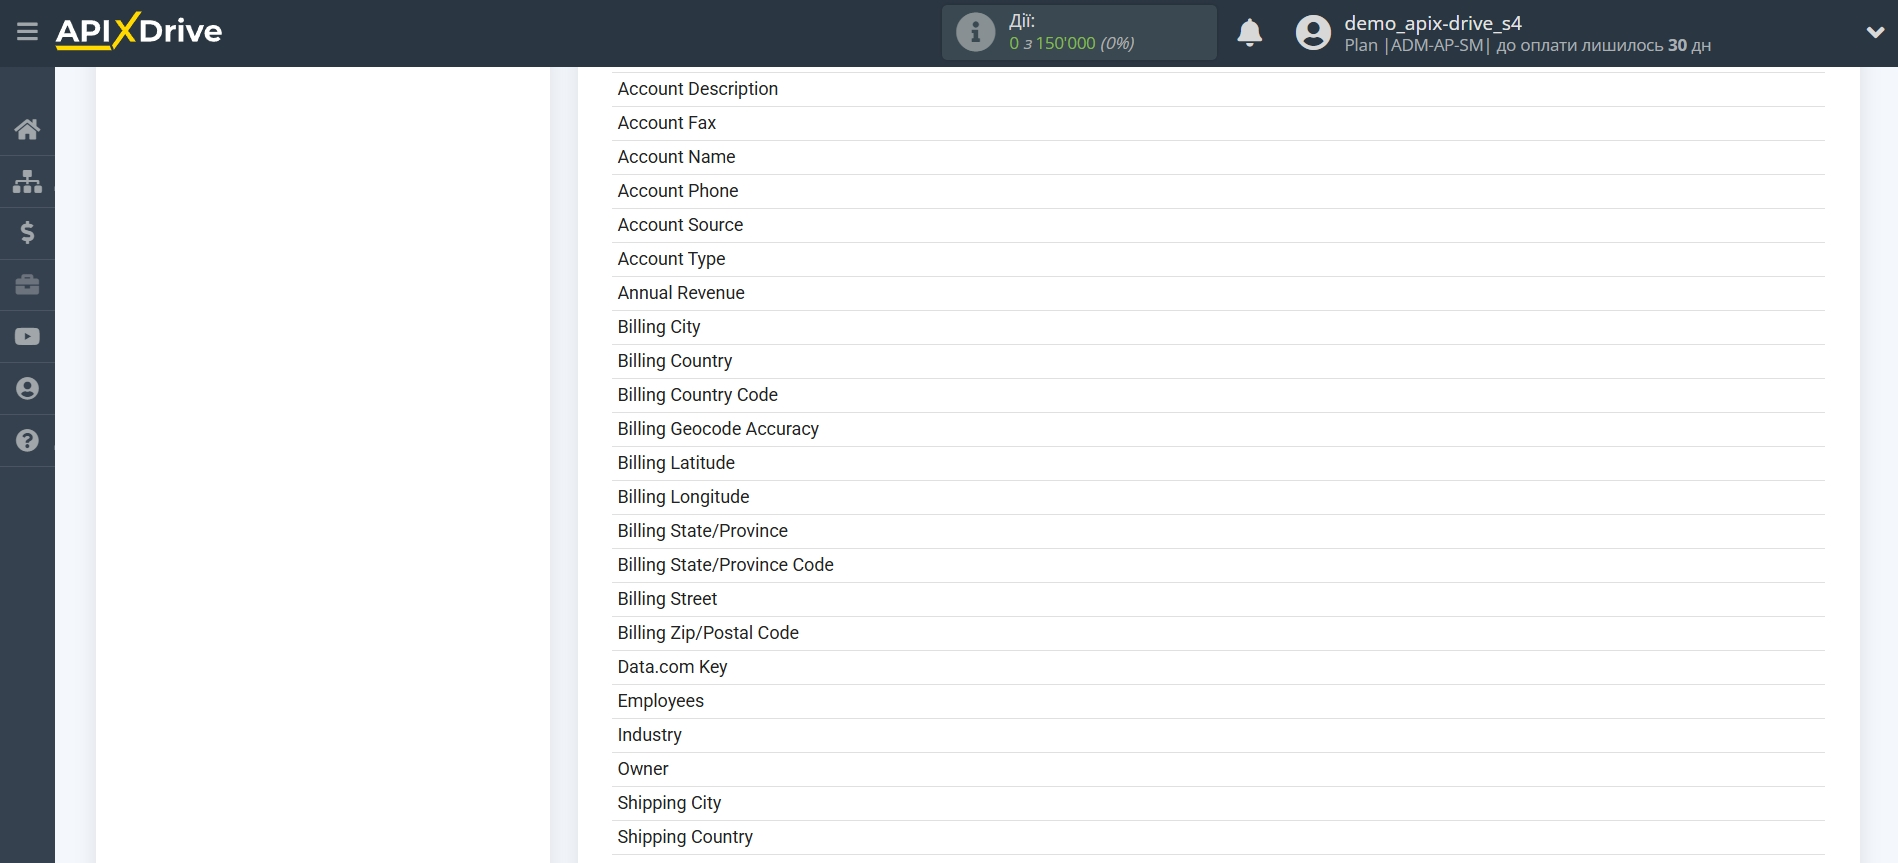Select the Account Name field
Screen dimensions: 1898x863
click(1218, 157)
